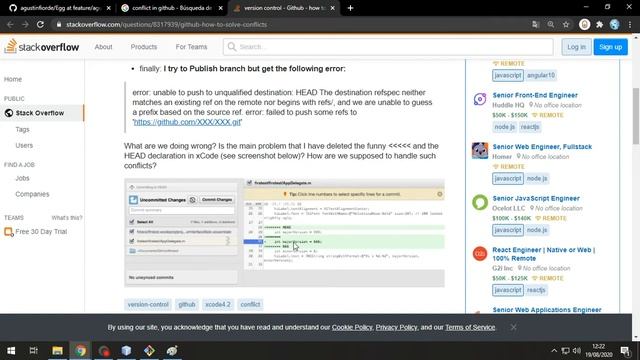Open the blue cube app on the taskbar
The width and height of the screenshot is (640, 360).
pyautogui.click(x=127, y=351)
